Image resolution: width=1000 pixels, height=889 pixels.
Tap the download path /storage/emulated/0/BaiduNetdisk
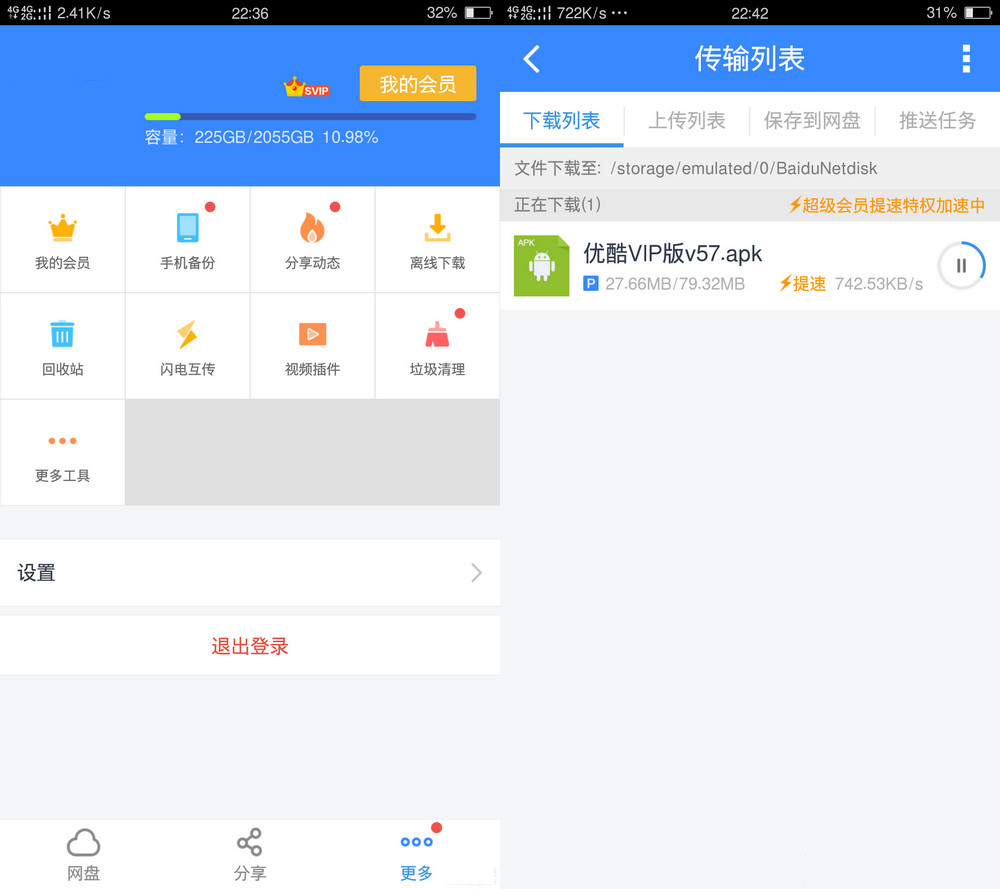pyautogui.click(x=744, y=168)
